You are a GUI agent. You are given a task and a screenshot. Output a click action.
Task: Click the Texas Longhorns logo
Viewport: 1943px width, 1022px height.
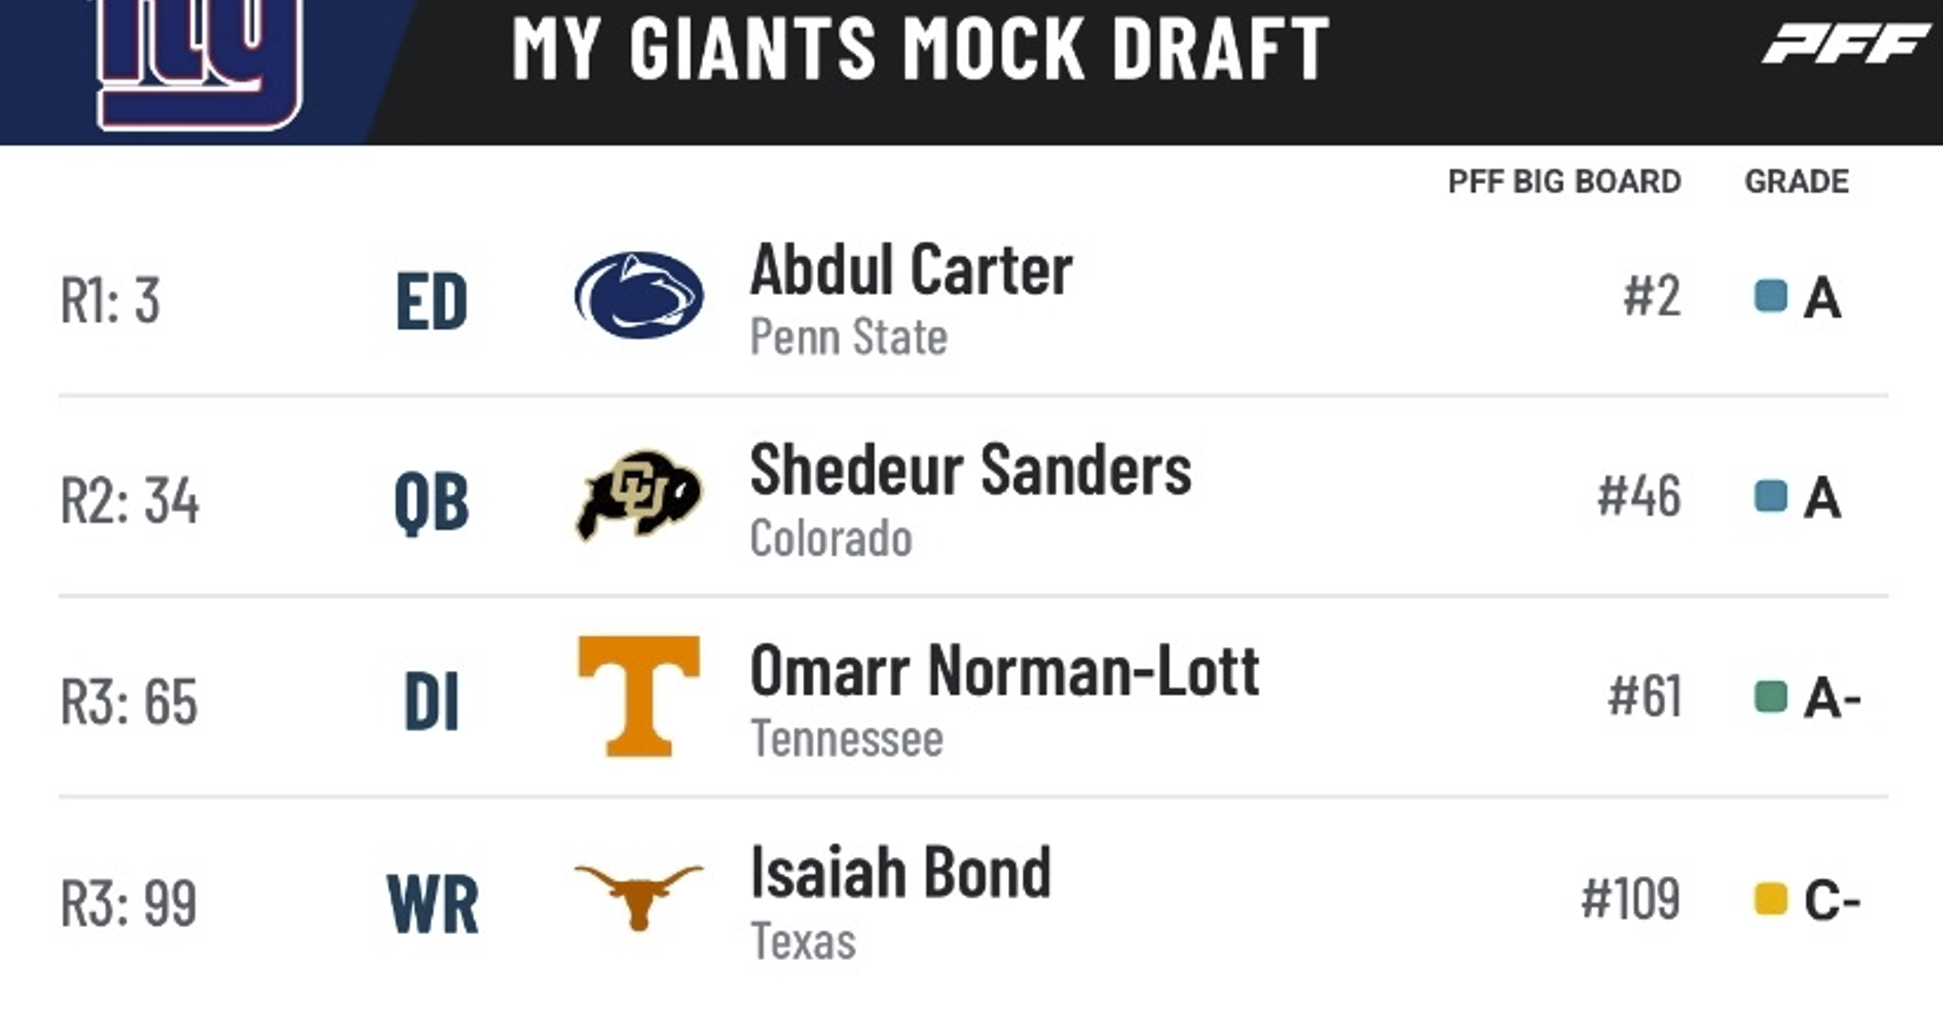coord(639,895)
